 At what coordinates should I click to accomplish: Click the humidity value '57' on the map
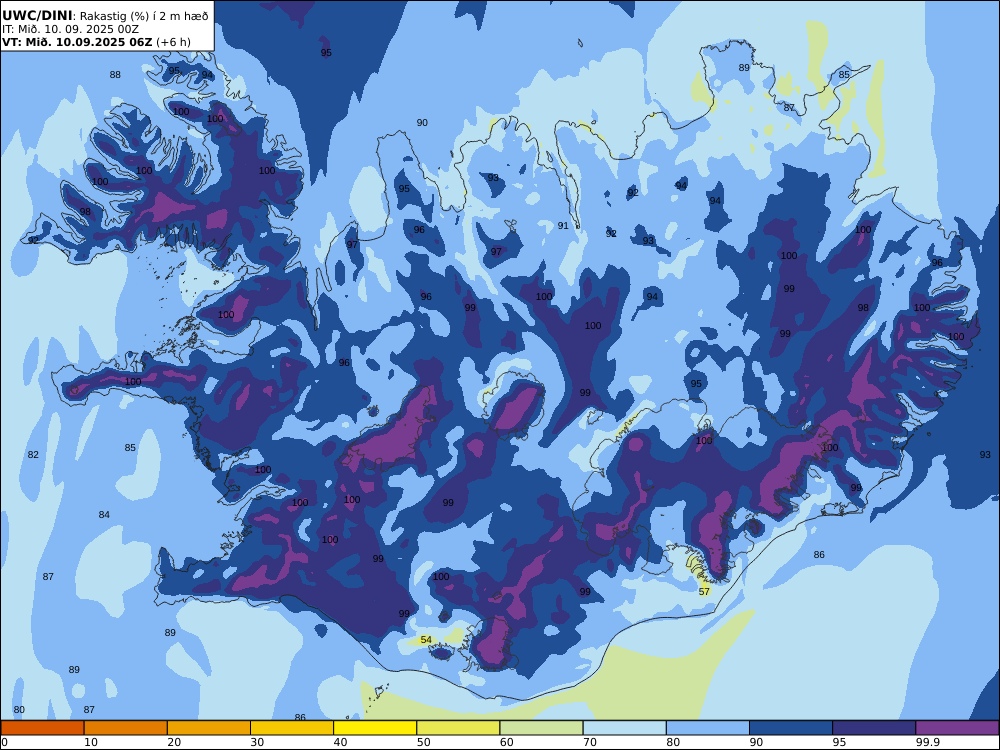pyautogui.click(x=704, y=592)
